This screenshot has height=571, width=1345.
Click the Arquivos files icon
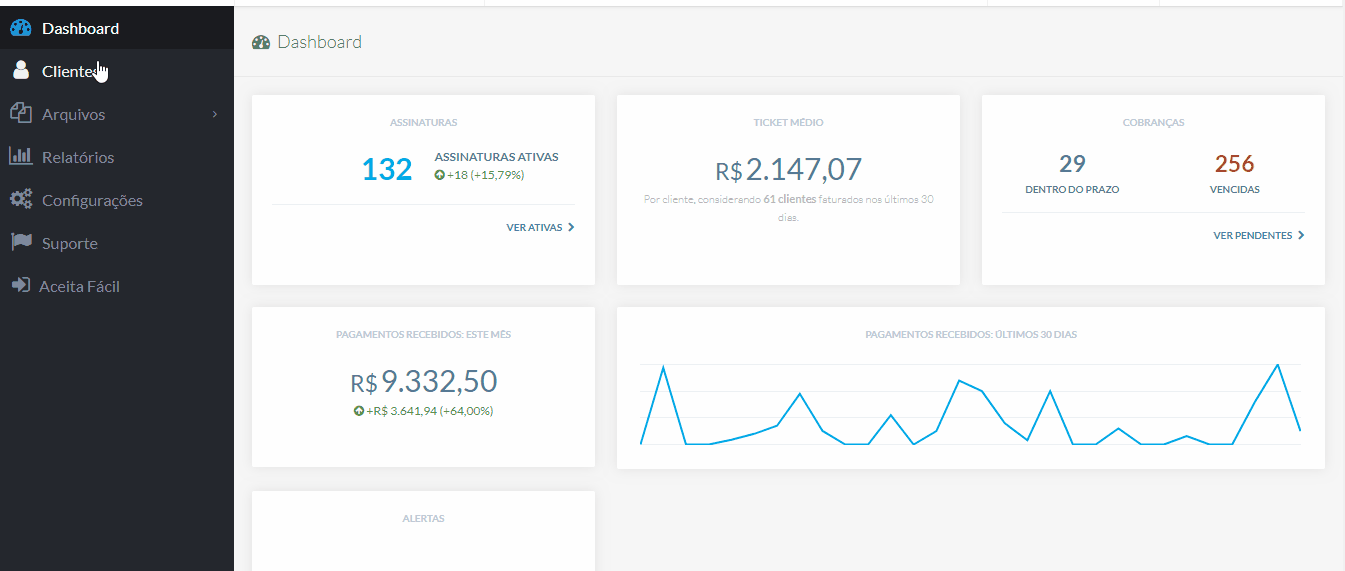(x=20, y=114)
